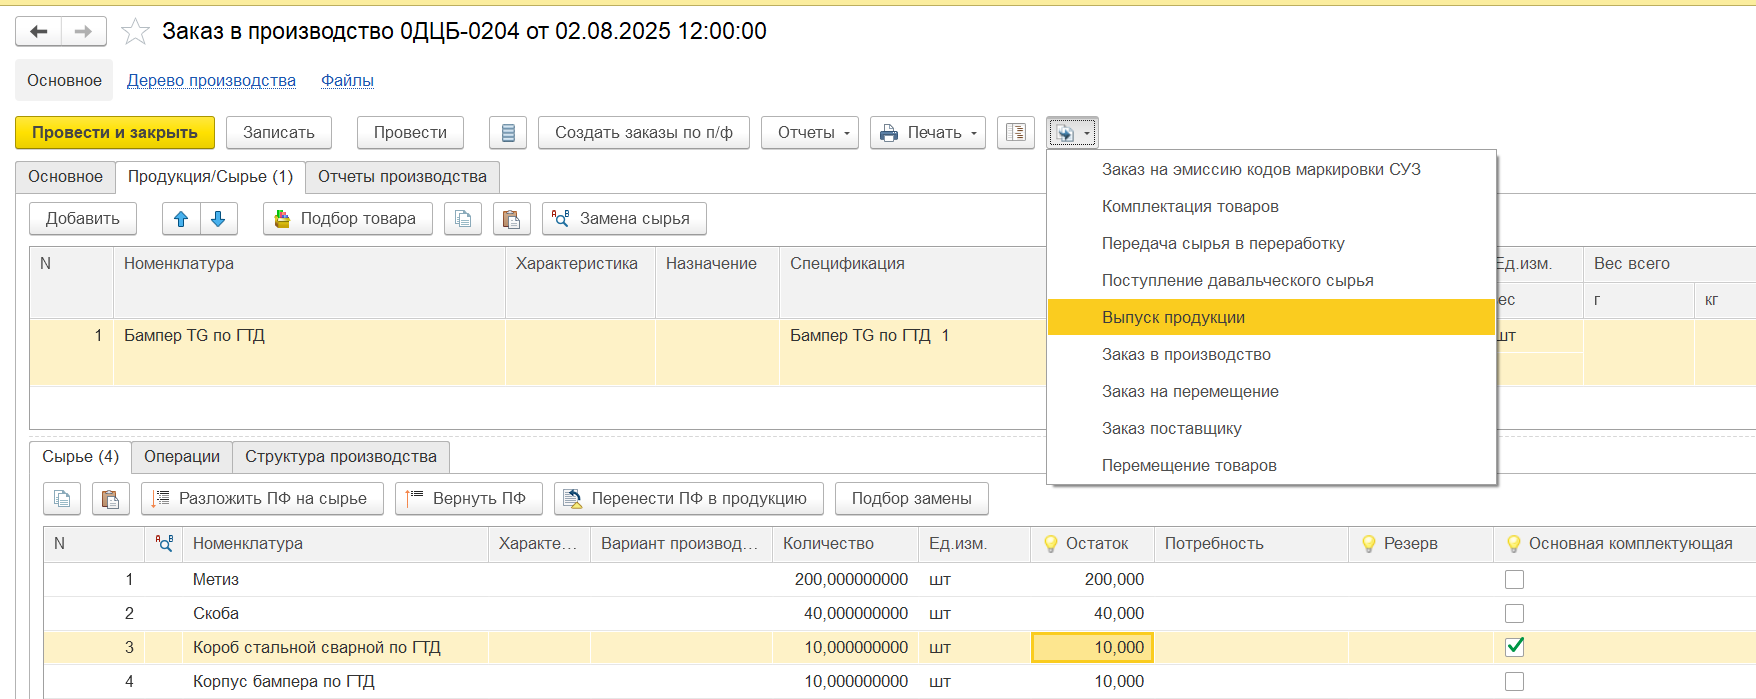Click the Остаток cell for Короб стальной
1756x699 pixels.
[1092, 648]
